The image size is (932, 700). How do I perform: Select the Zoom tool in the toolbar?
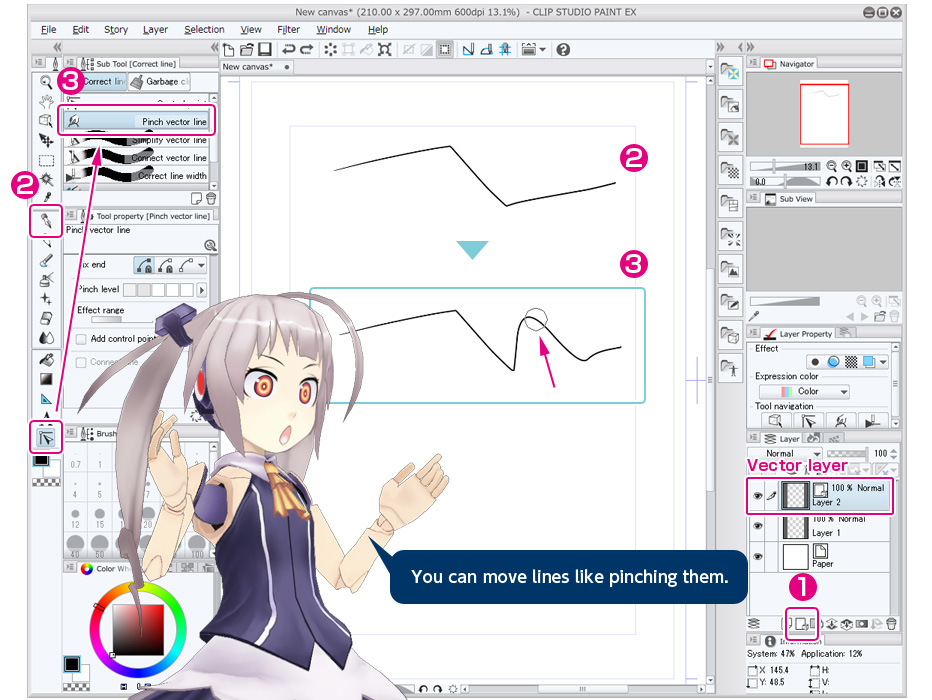(x=44, y=83)
